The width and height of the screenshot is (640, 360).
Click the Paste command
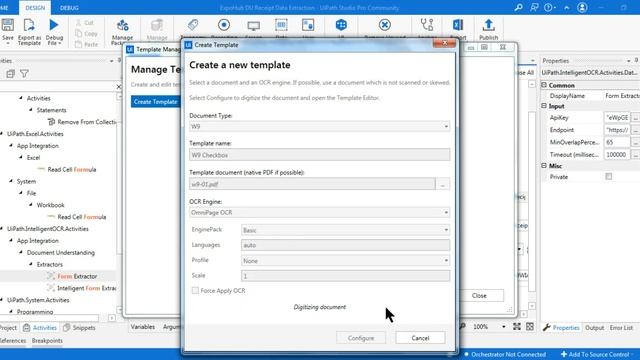tap(87, 44)
